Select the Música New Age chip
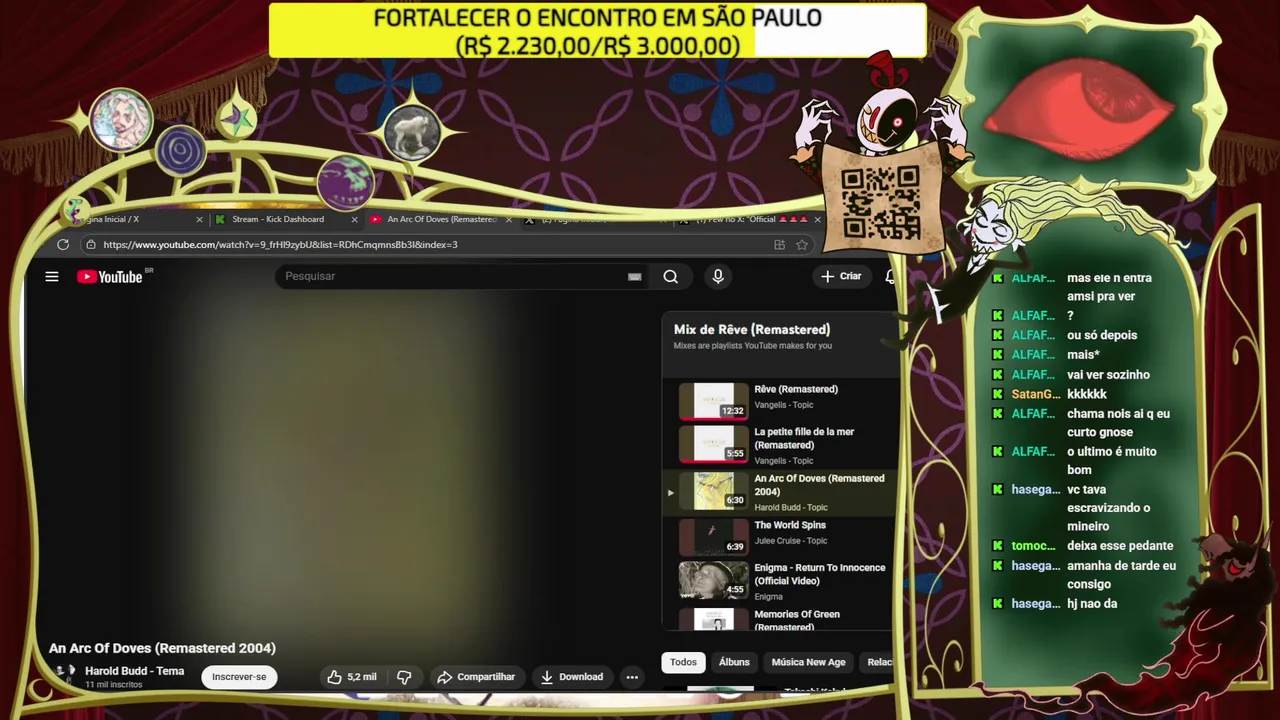This screenshot has width=1280, height=720. [808, 662]
